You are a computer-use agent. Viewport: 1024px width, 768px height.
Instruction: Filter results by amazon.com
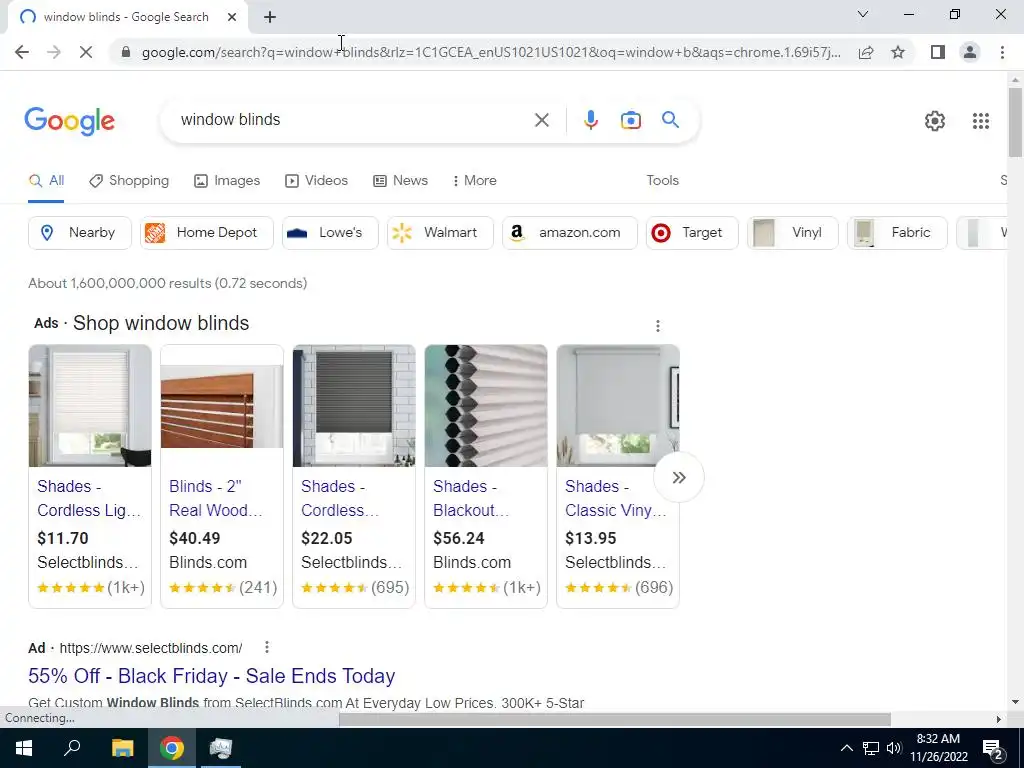click(x=569, y=233)
